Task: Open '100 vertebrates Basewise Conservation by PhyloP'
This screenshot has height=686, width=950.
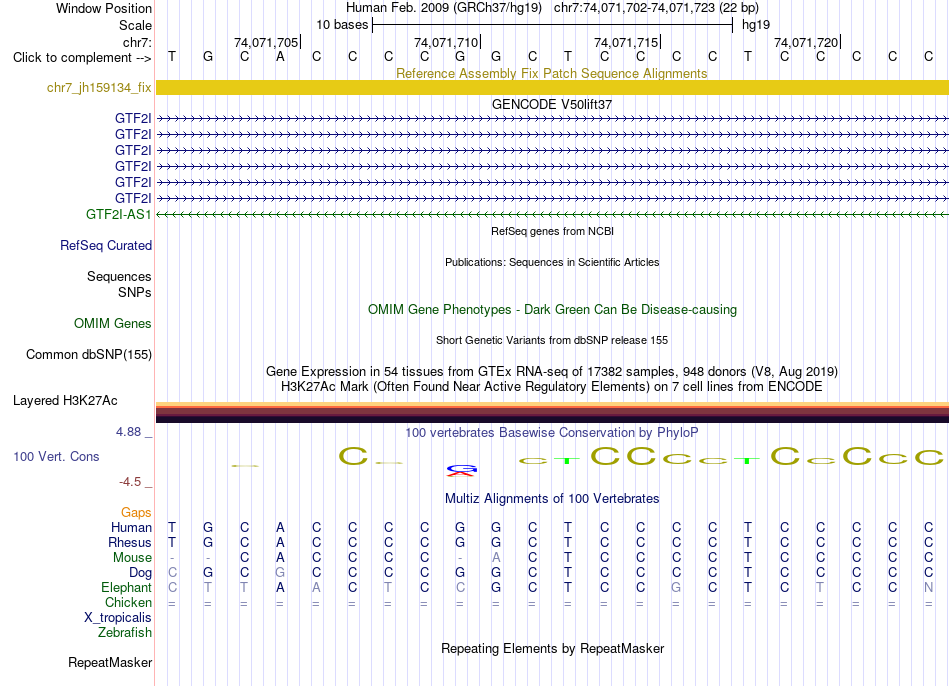Action: pos(552,433)
